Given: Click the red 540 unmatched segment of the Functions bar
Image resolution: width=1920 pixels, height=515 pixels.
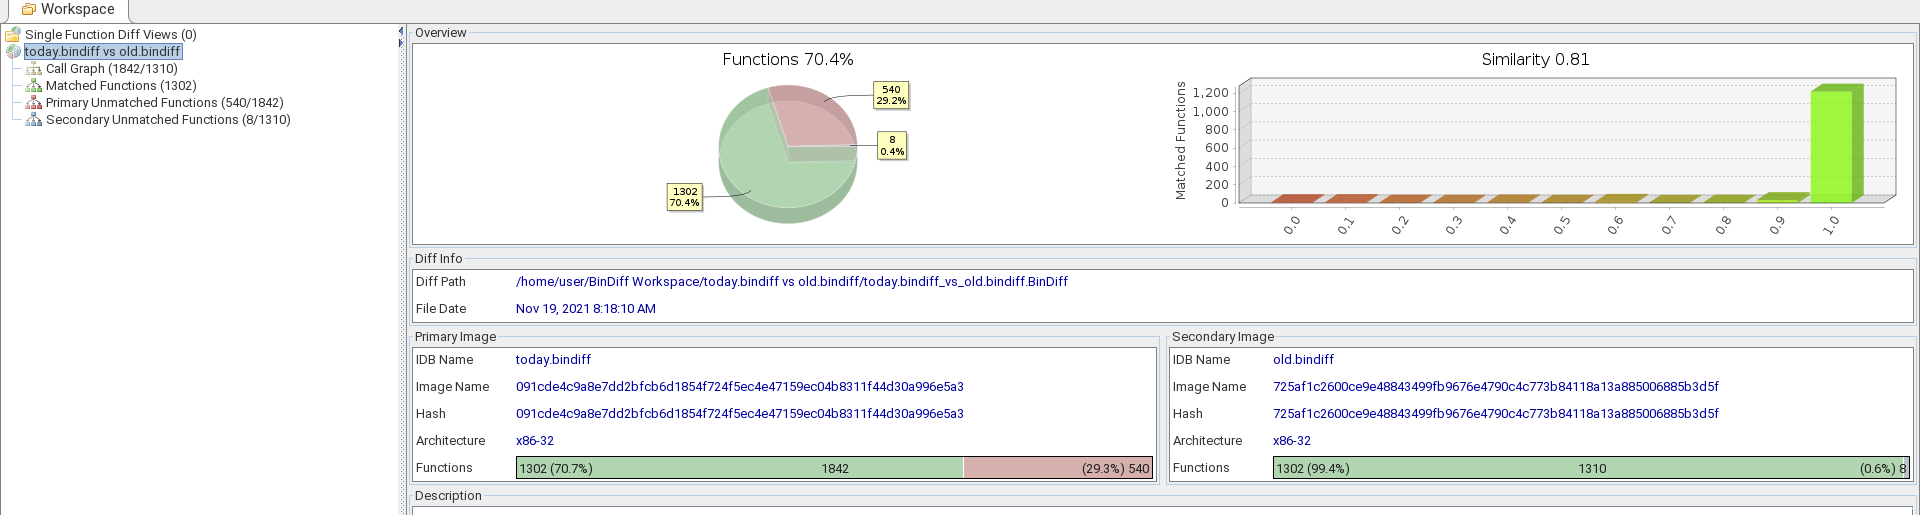Looking at the screenshot, I should [x=1057, y=468].
